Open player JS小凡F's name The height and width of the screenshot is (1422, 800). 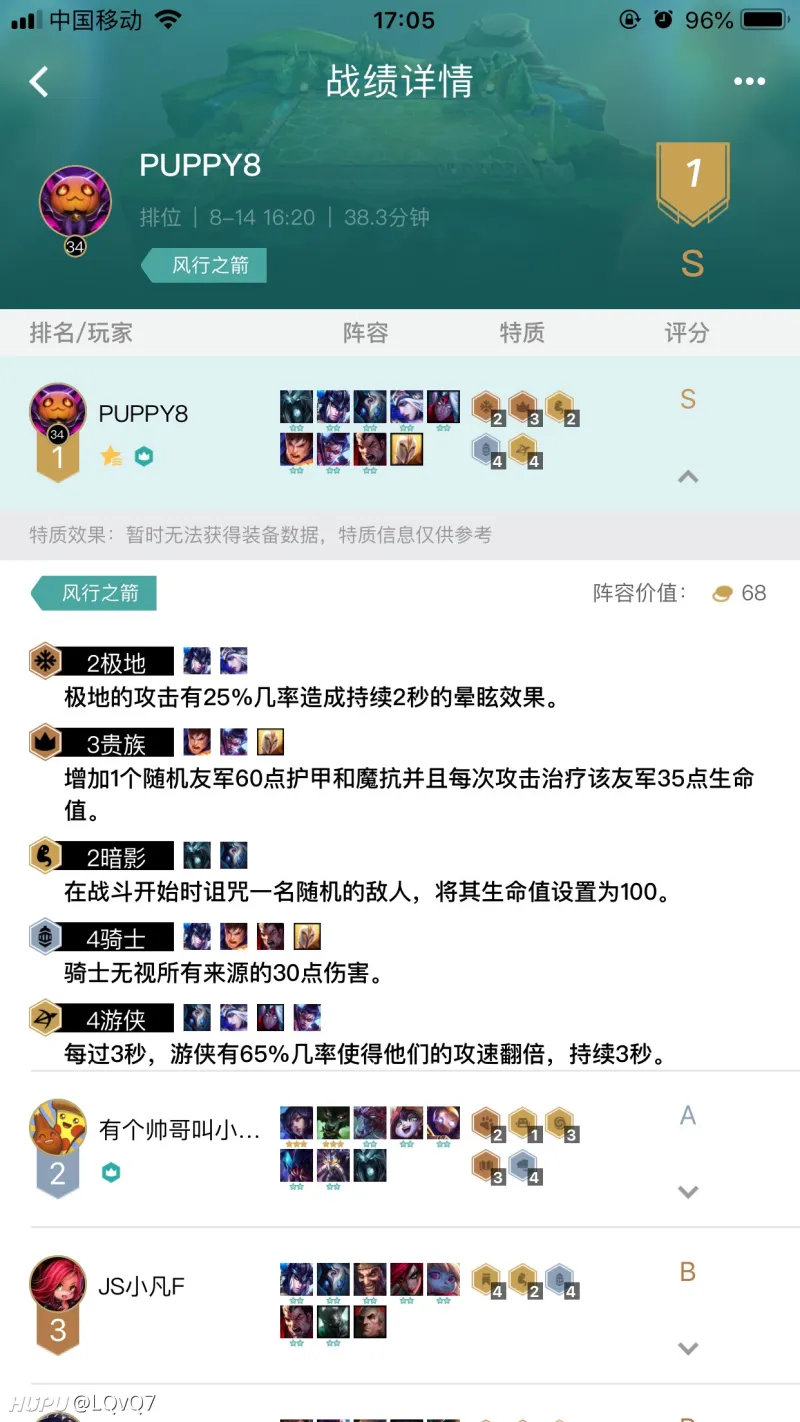141,1286
